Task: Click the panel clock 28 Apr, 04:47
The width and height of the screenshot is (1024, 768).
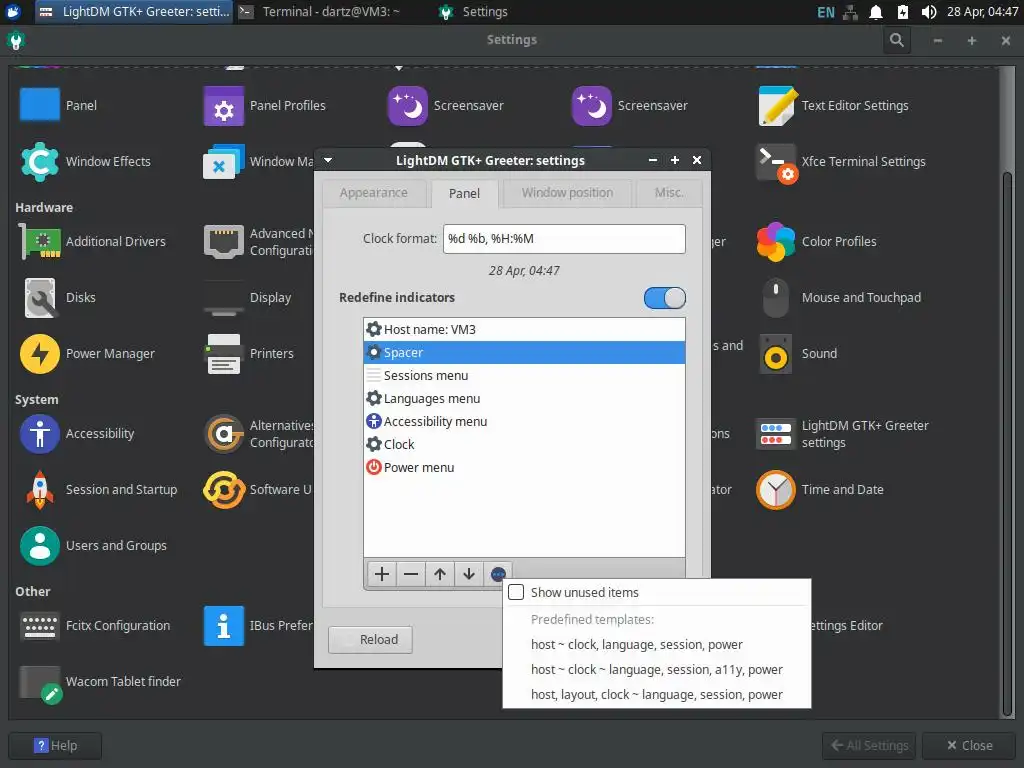Action: coord(982,12)
